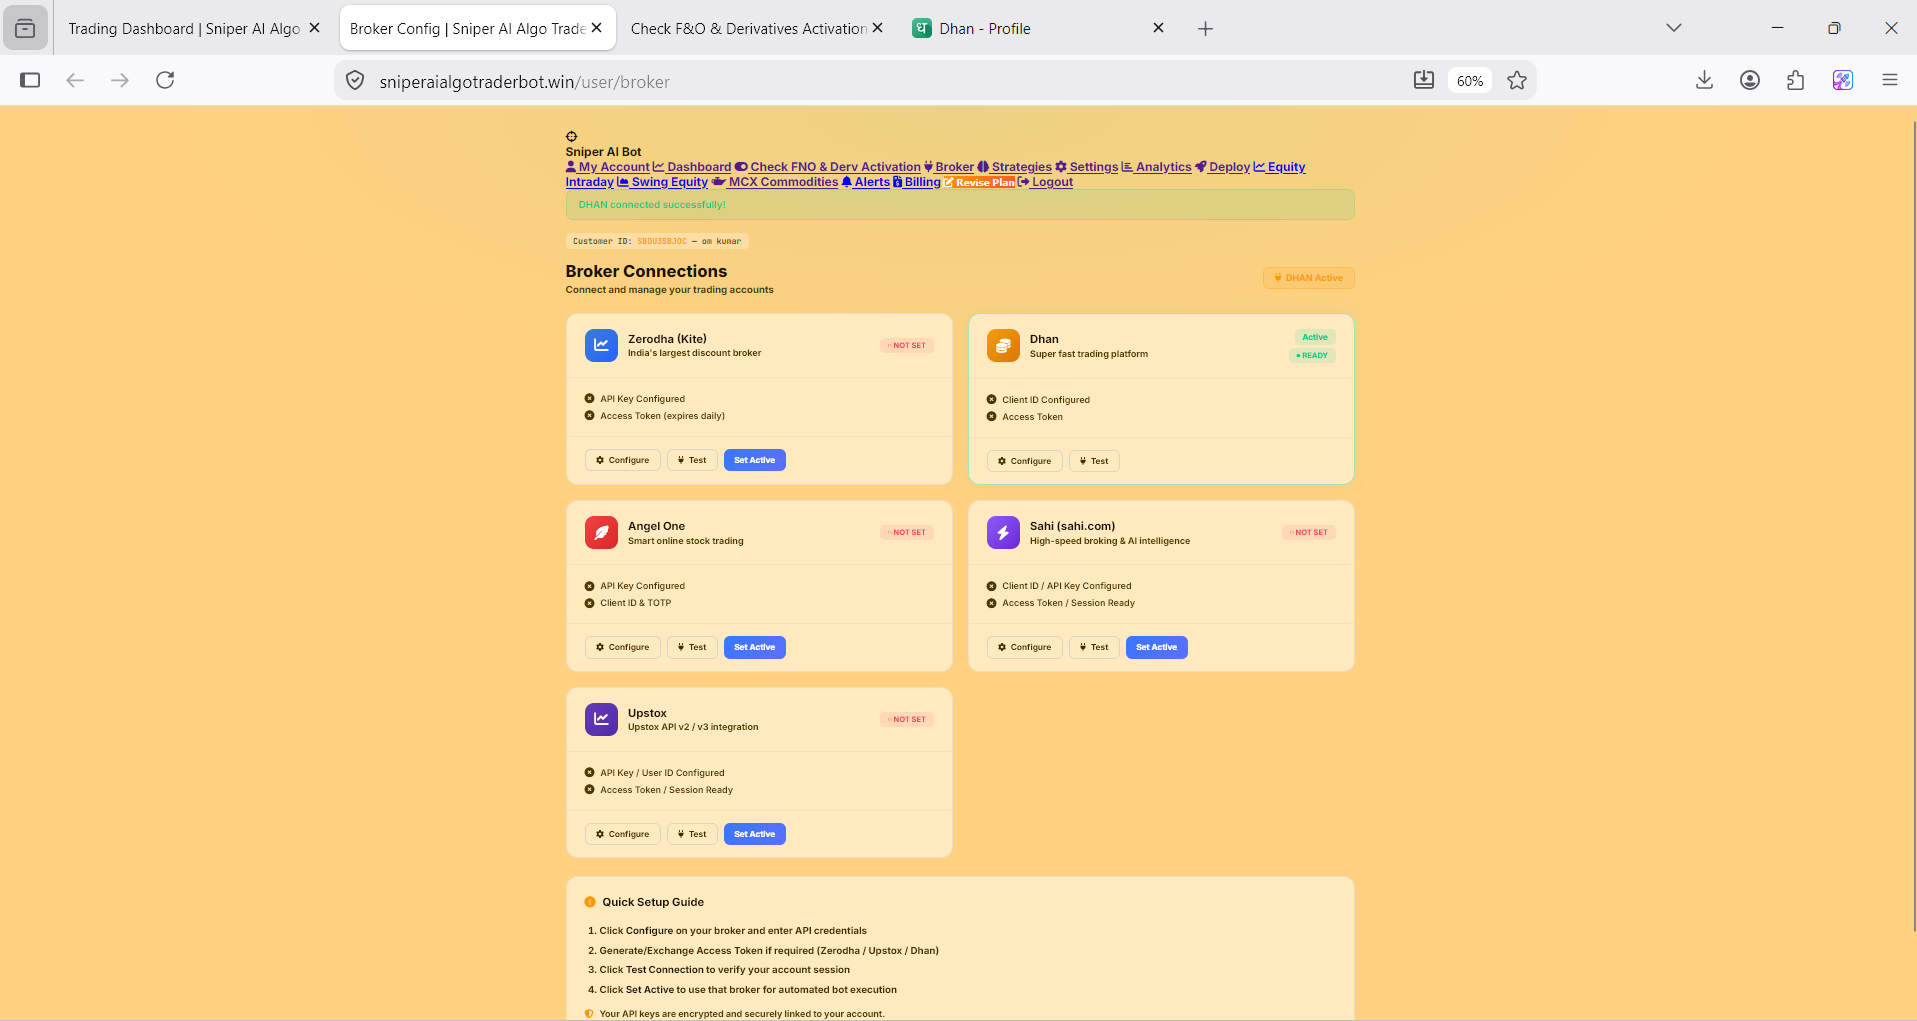Set Zerodha (Kite) as active broker
Image resolution: width=1917 pixels, height=1021 pixels.
point(754,460)
